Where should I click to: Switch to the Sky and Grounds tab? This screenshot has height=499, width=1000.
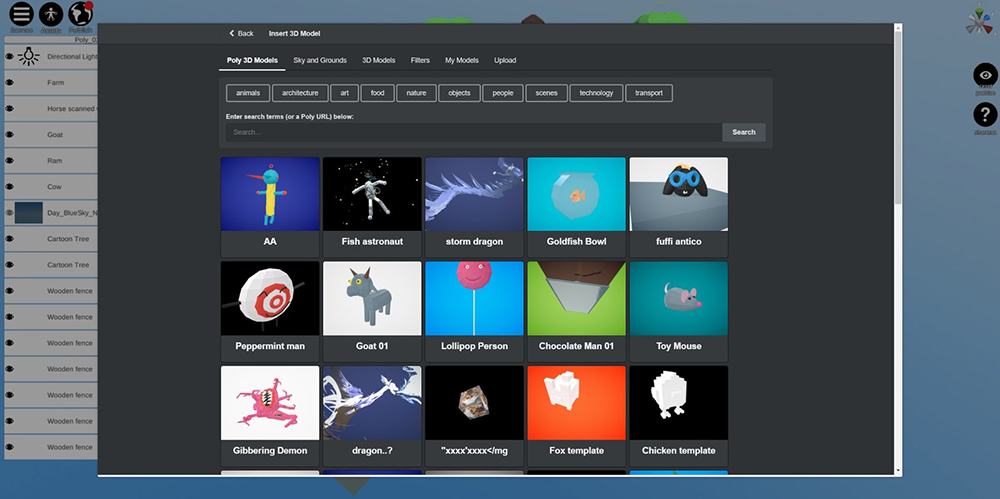pyautogui.click(x=320, y=60)
